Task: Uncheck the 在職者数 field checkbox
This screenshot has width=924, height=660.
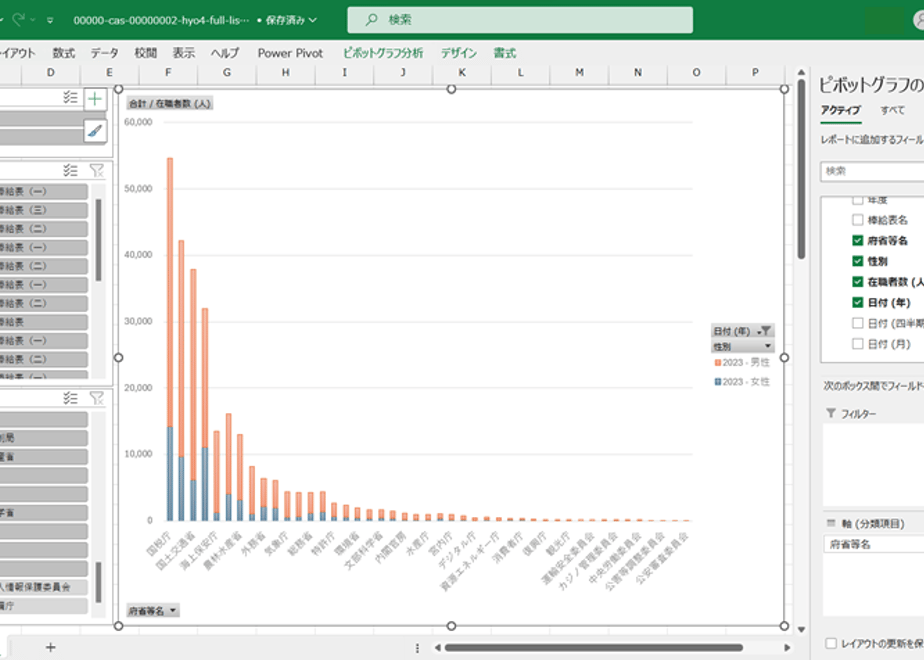Action: click(857, 282)
